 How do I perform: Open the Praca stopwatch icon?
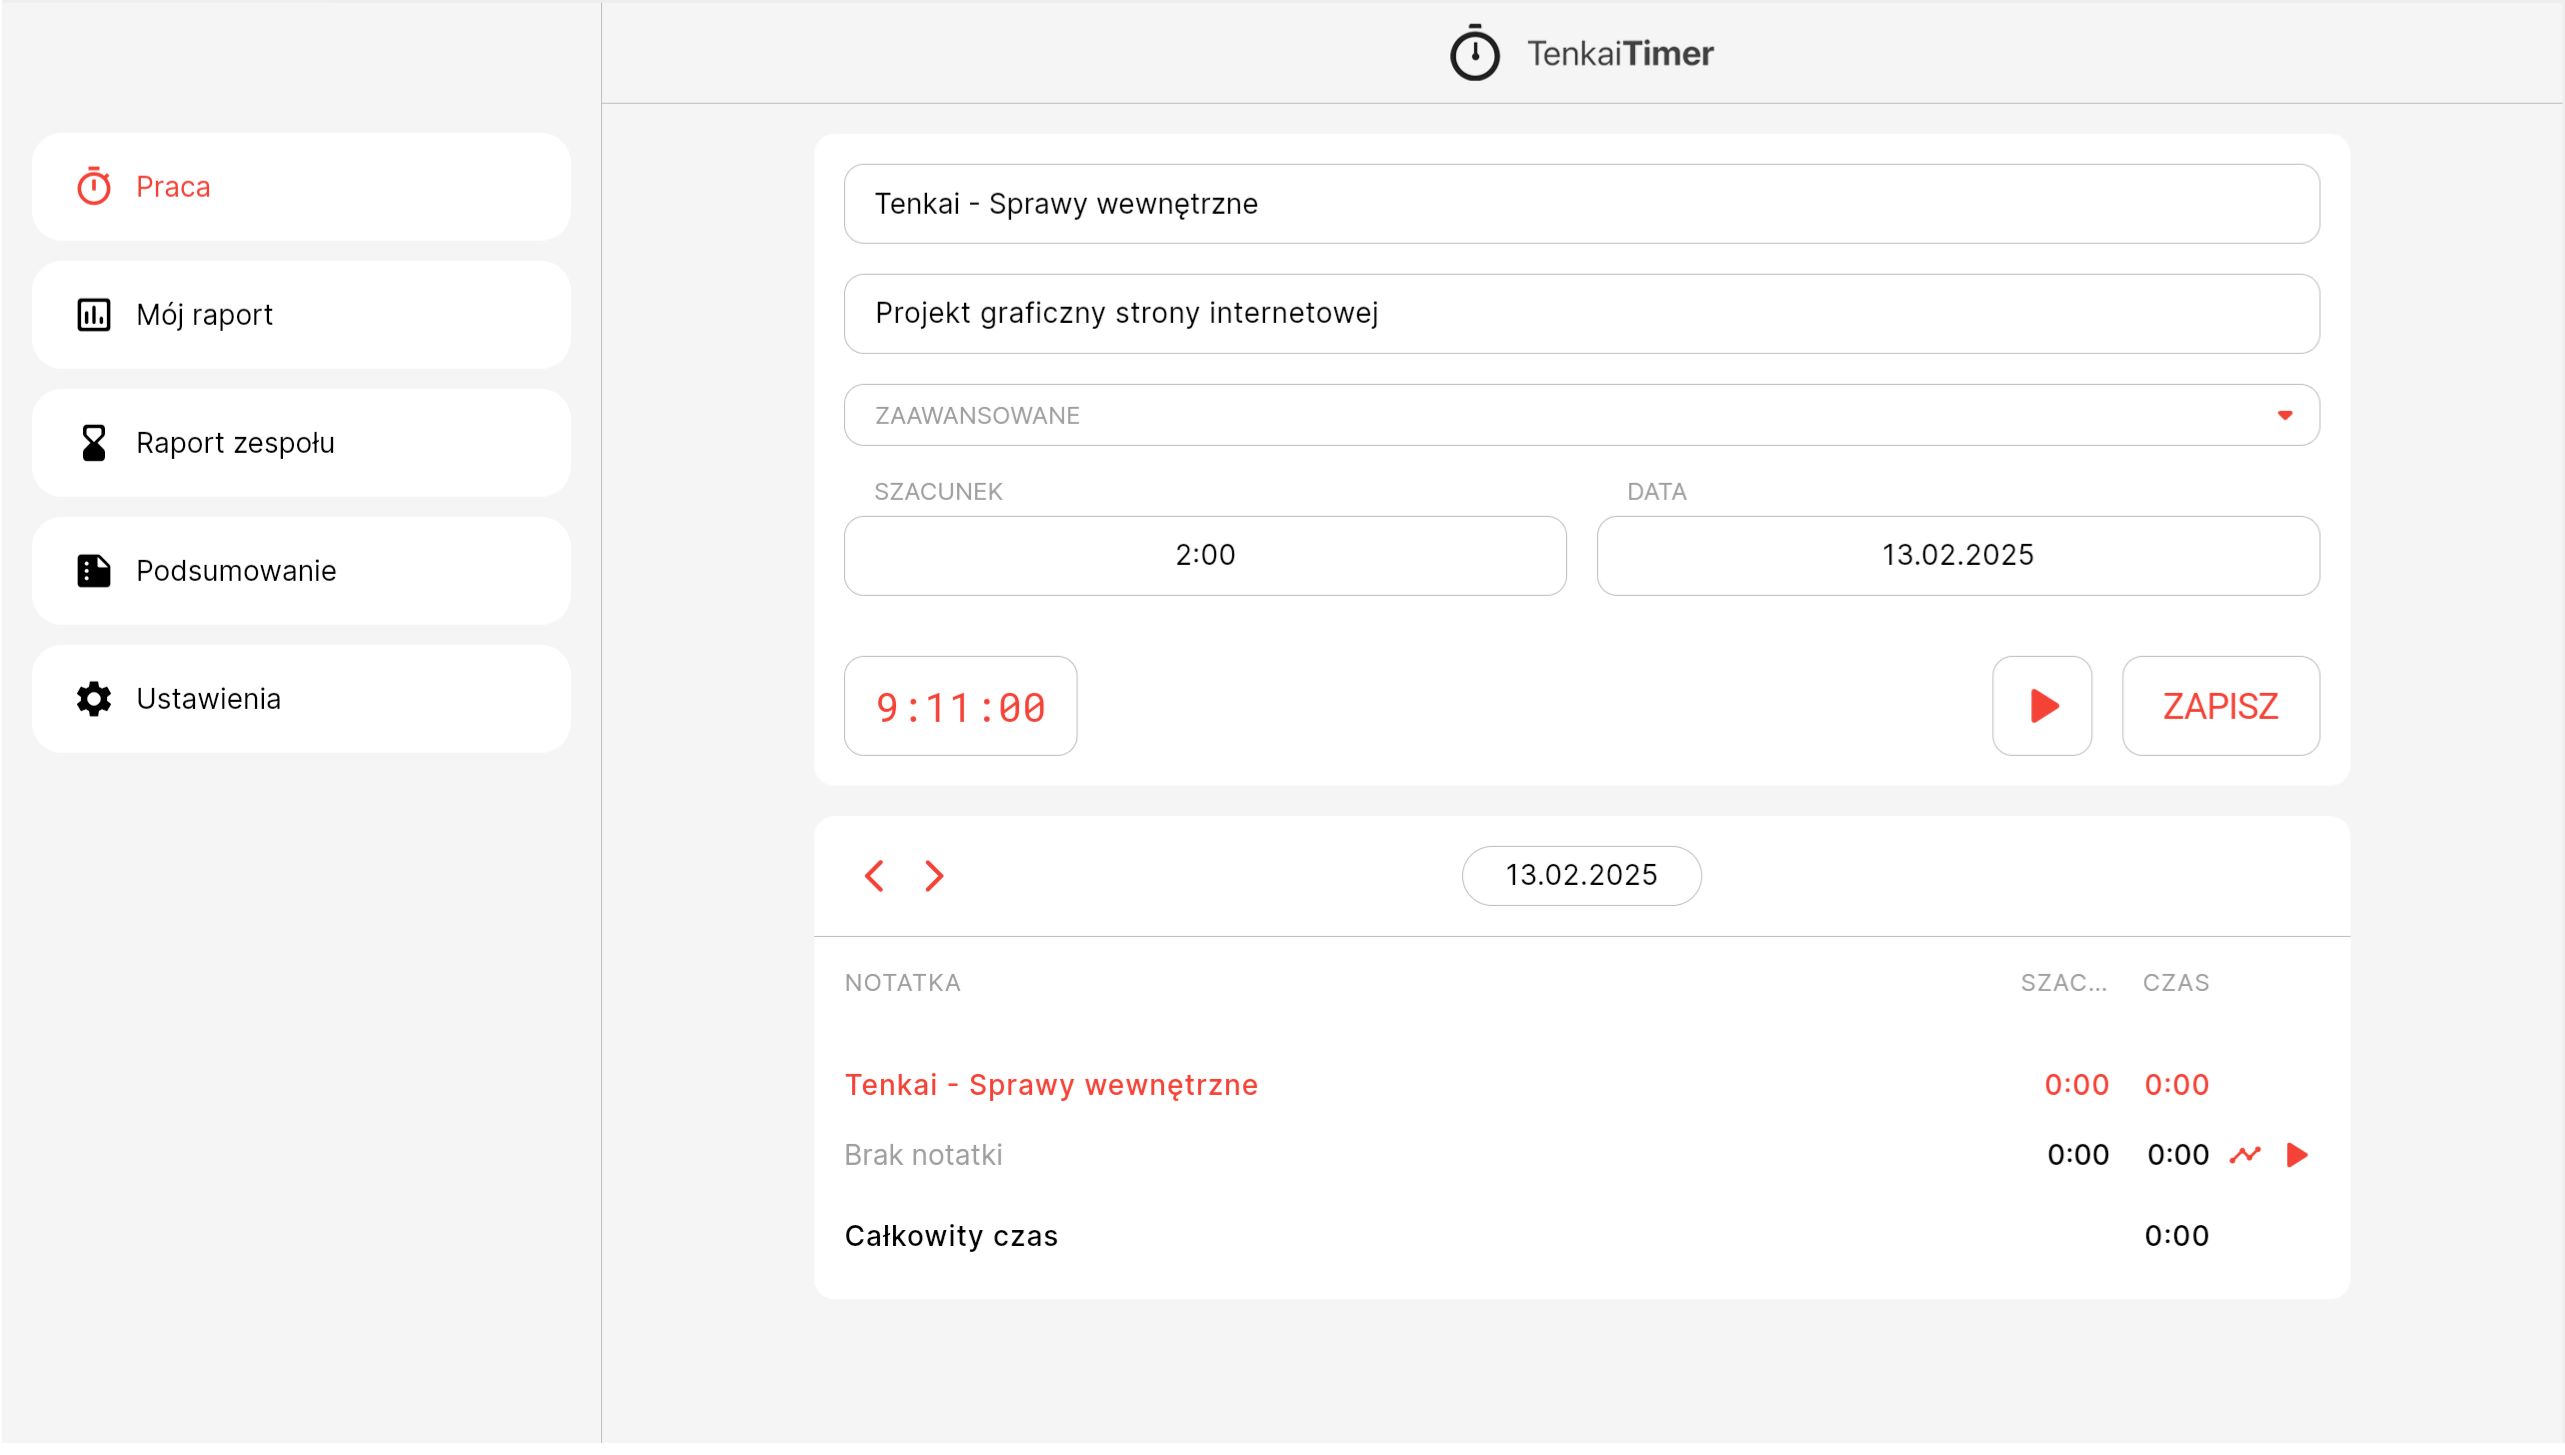94,187
